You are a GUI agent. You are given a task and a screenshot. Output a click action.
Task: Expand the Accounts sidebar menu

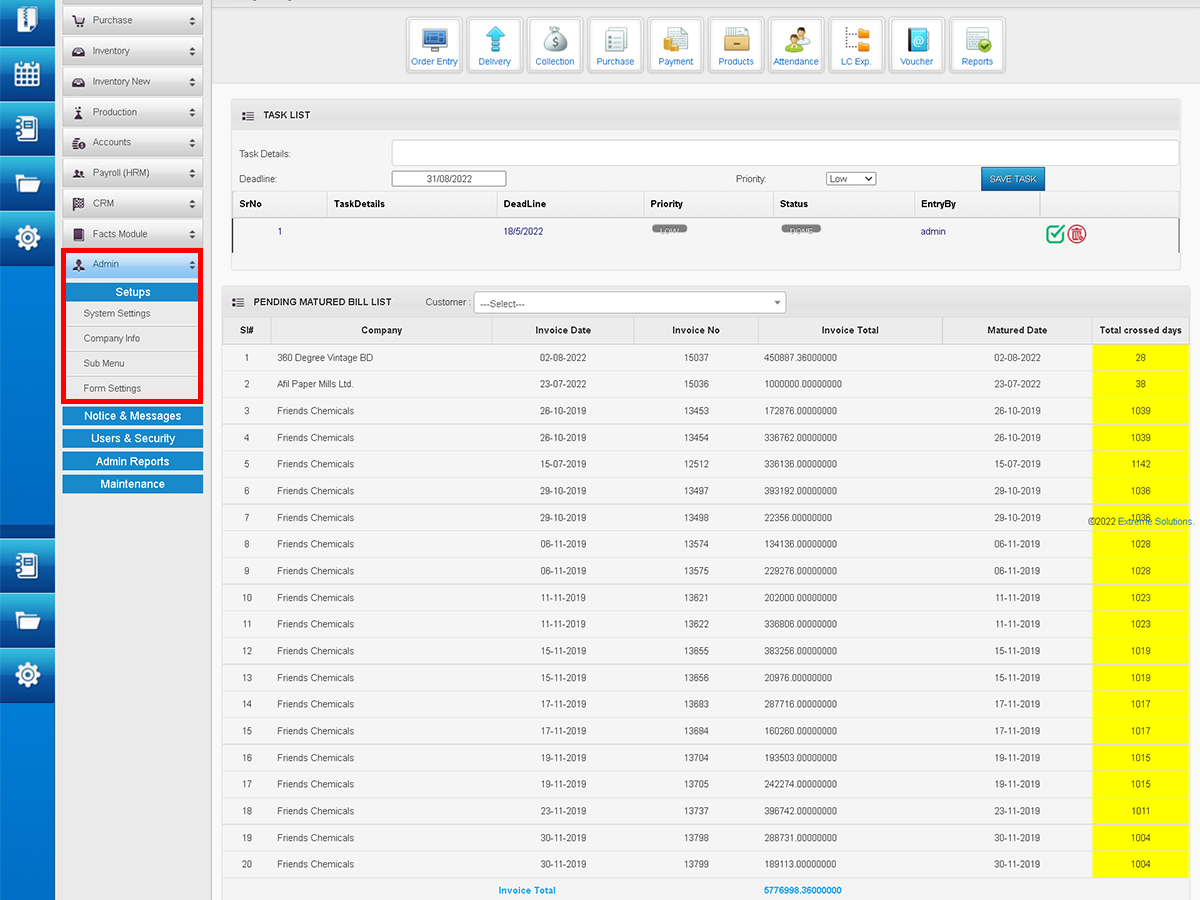[133, 142]
